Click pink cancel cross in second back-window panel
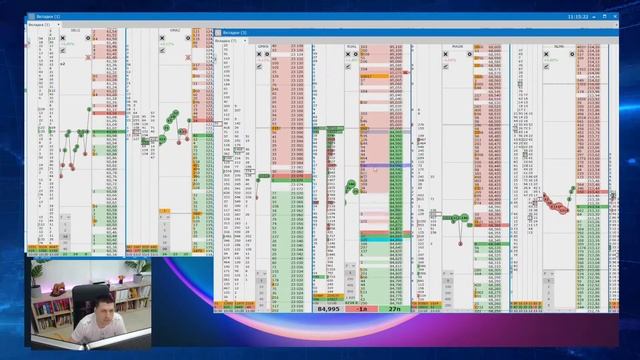The width and height of the screenshot is (640, 360). (188, 58)
